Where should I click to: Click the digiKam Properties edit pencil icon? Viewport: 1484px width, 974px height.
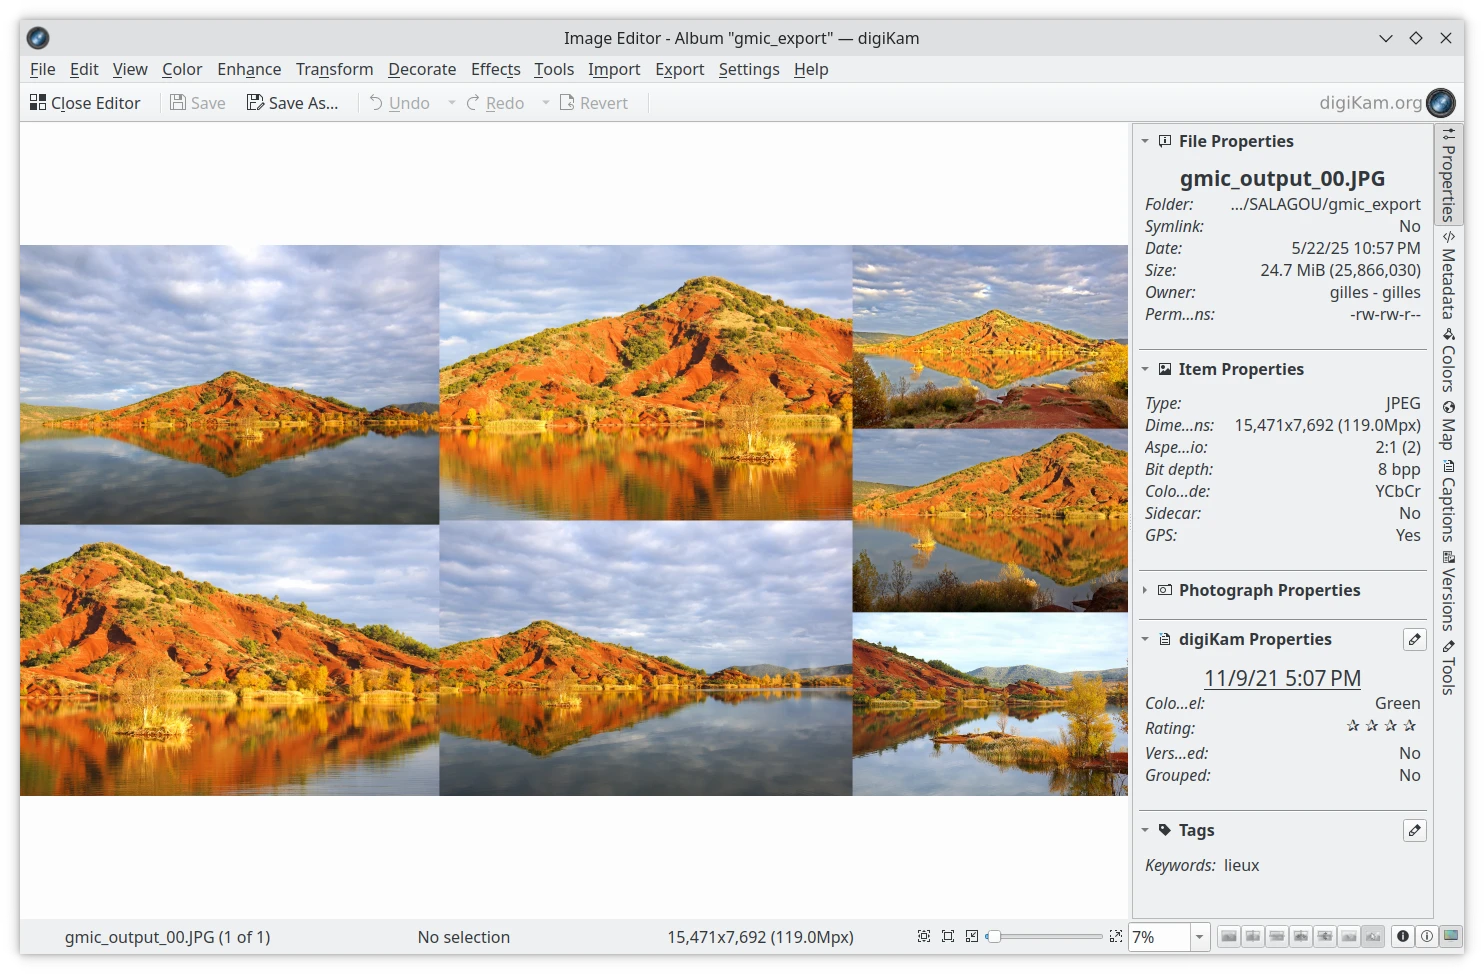(1414, 640)
